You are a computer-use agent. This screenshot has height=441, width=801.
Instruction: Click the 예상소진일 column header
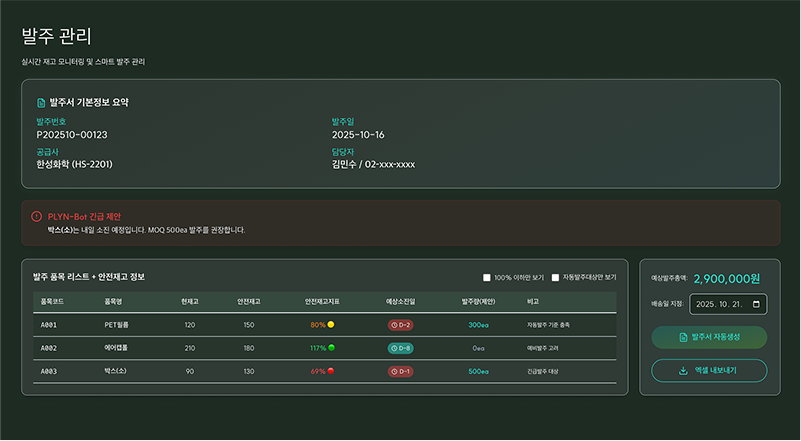400,301
